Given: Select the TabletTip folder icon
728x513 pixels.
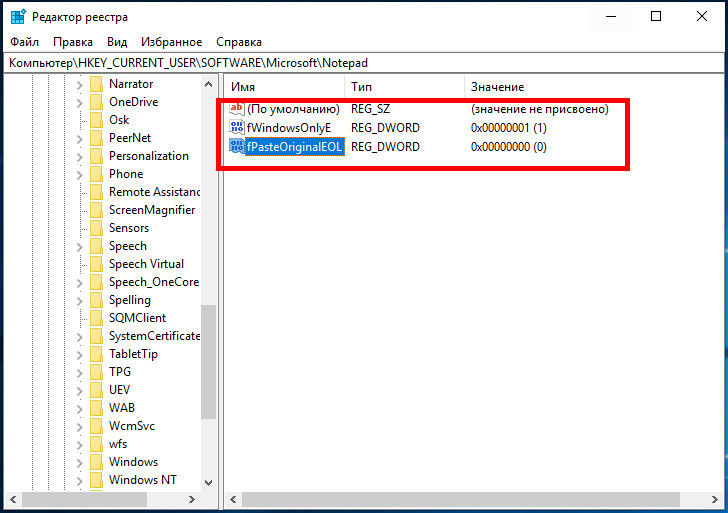Looking at the screenshot, I should tap(96, 354).
